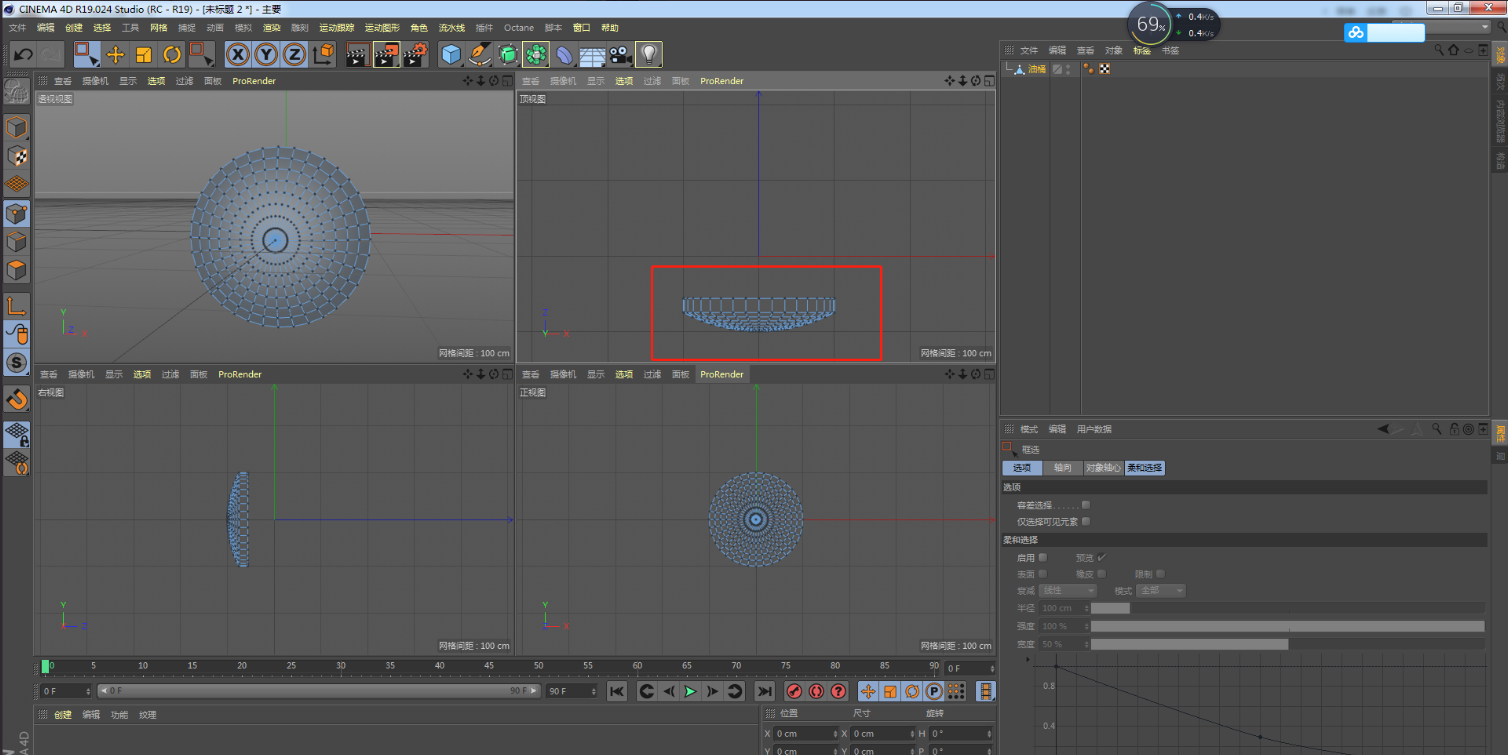1508x755 pixels.
Task: Open the Octane menu
Action: tap(519, 28)
